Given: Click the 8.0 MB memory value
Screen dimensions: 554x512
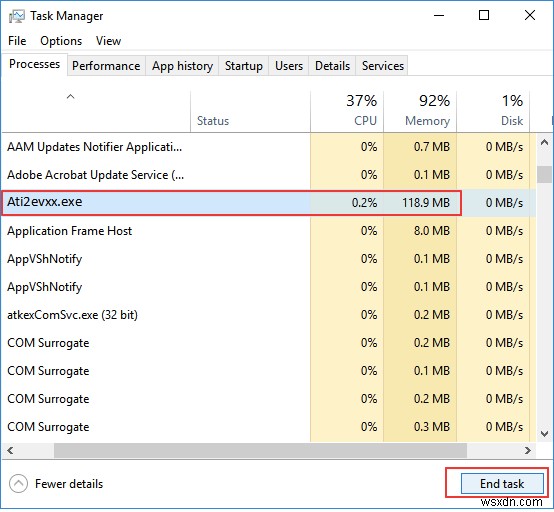Looking at the screenshot, I should pos(432,231).
